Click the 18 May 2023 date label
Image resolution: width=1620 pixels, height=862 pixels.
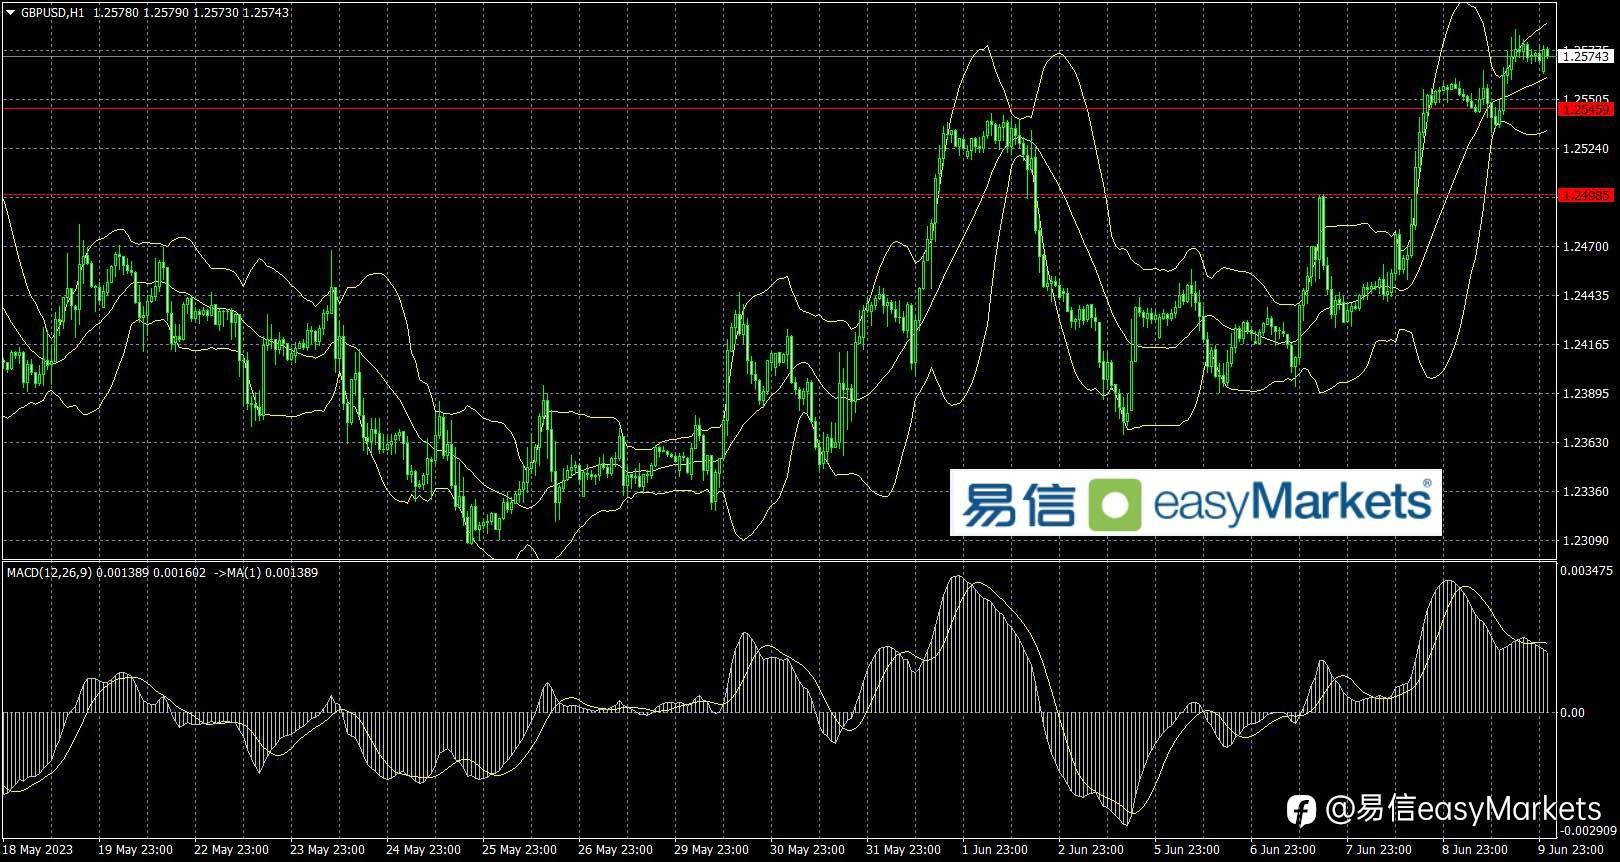click(x=39, y=850)
